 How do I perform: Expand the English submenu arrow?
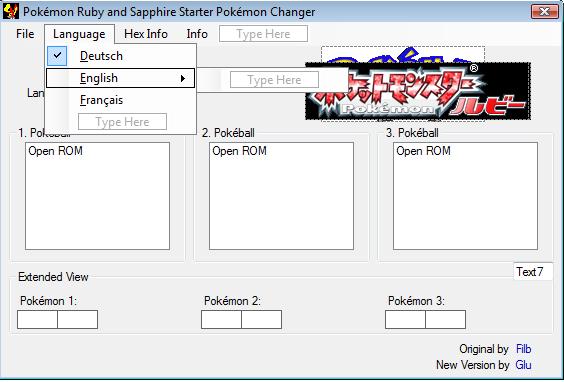[183, 78]
